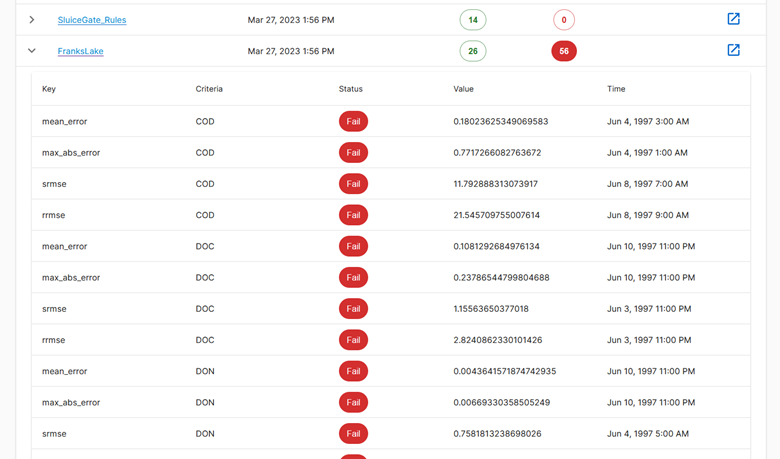Click the green 14 passed count badge

tap(473, 20)
